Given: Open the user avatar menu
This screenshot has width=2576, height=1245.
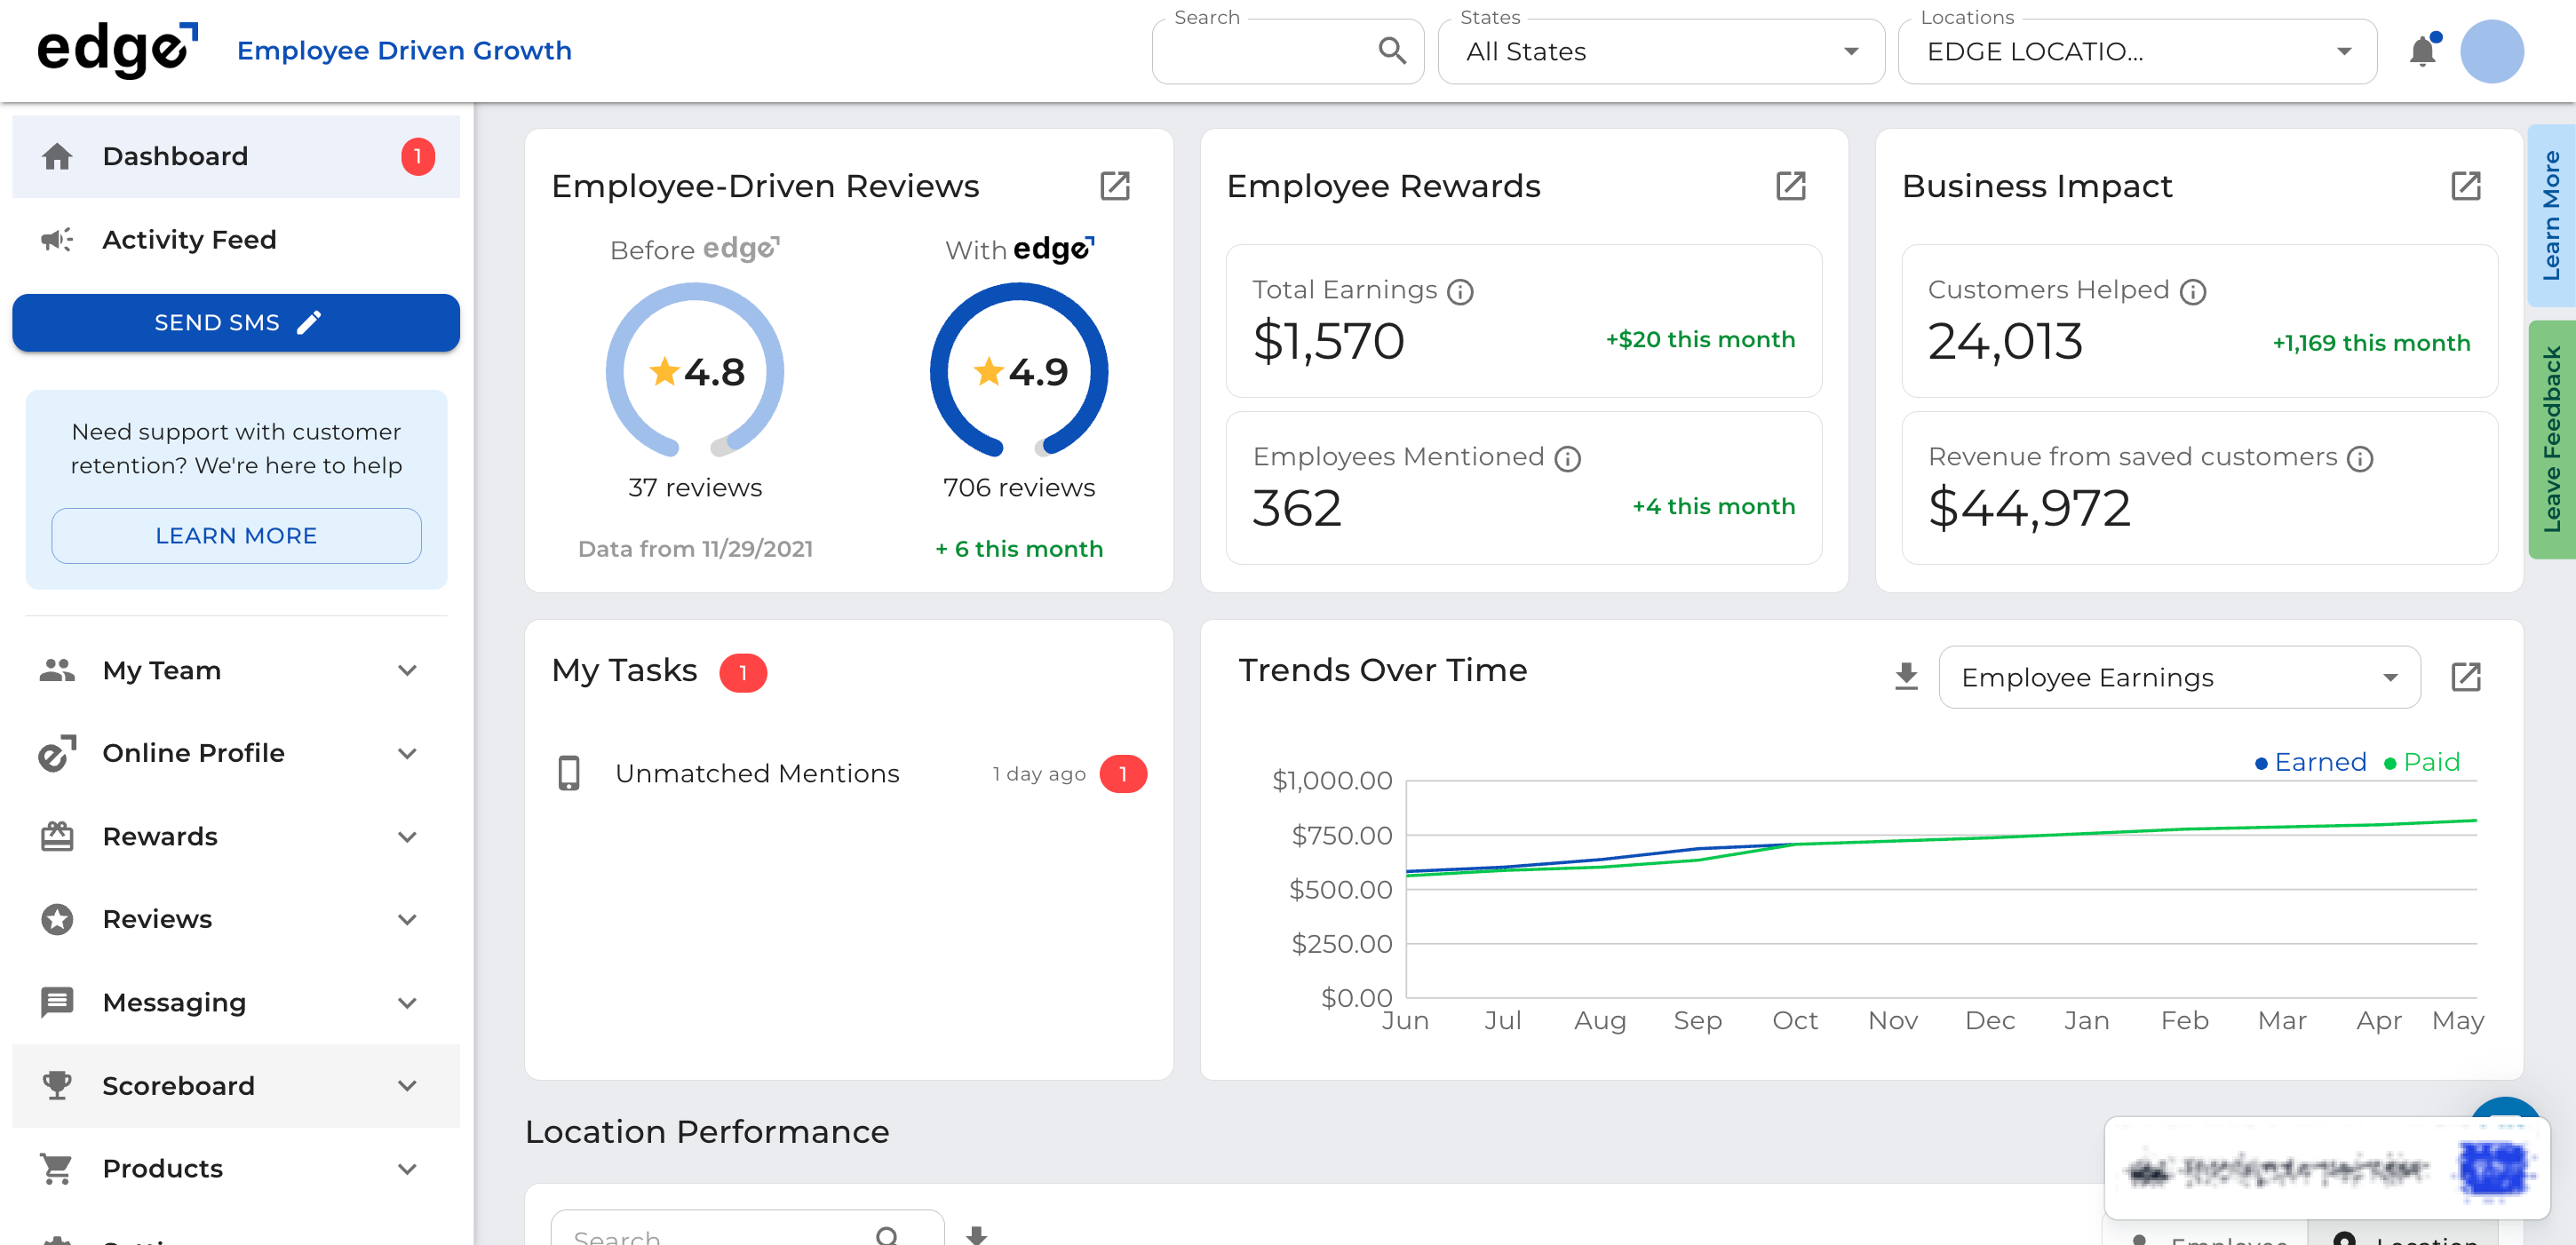Looking at the screenshot, I should pos(2492,50).
